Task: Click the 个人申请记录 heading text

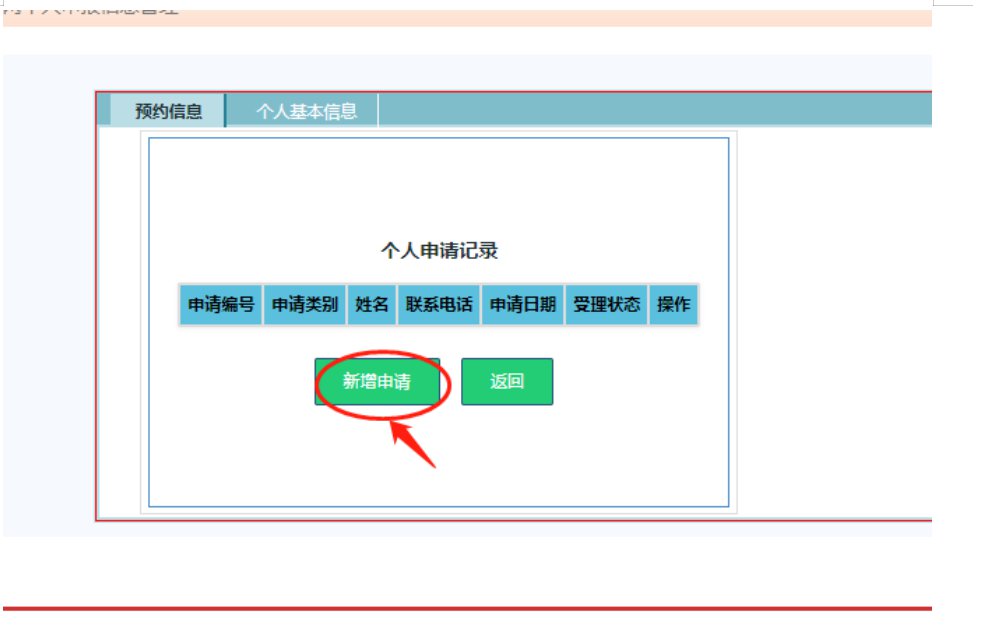Action: tap(438, 250)
